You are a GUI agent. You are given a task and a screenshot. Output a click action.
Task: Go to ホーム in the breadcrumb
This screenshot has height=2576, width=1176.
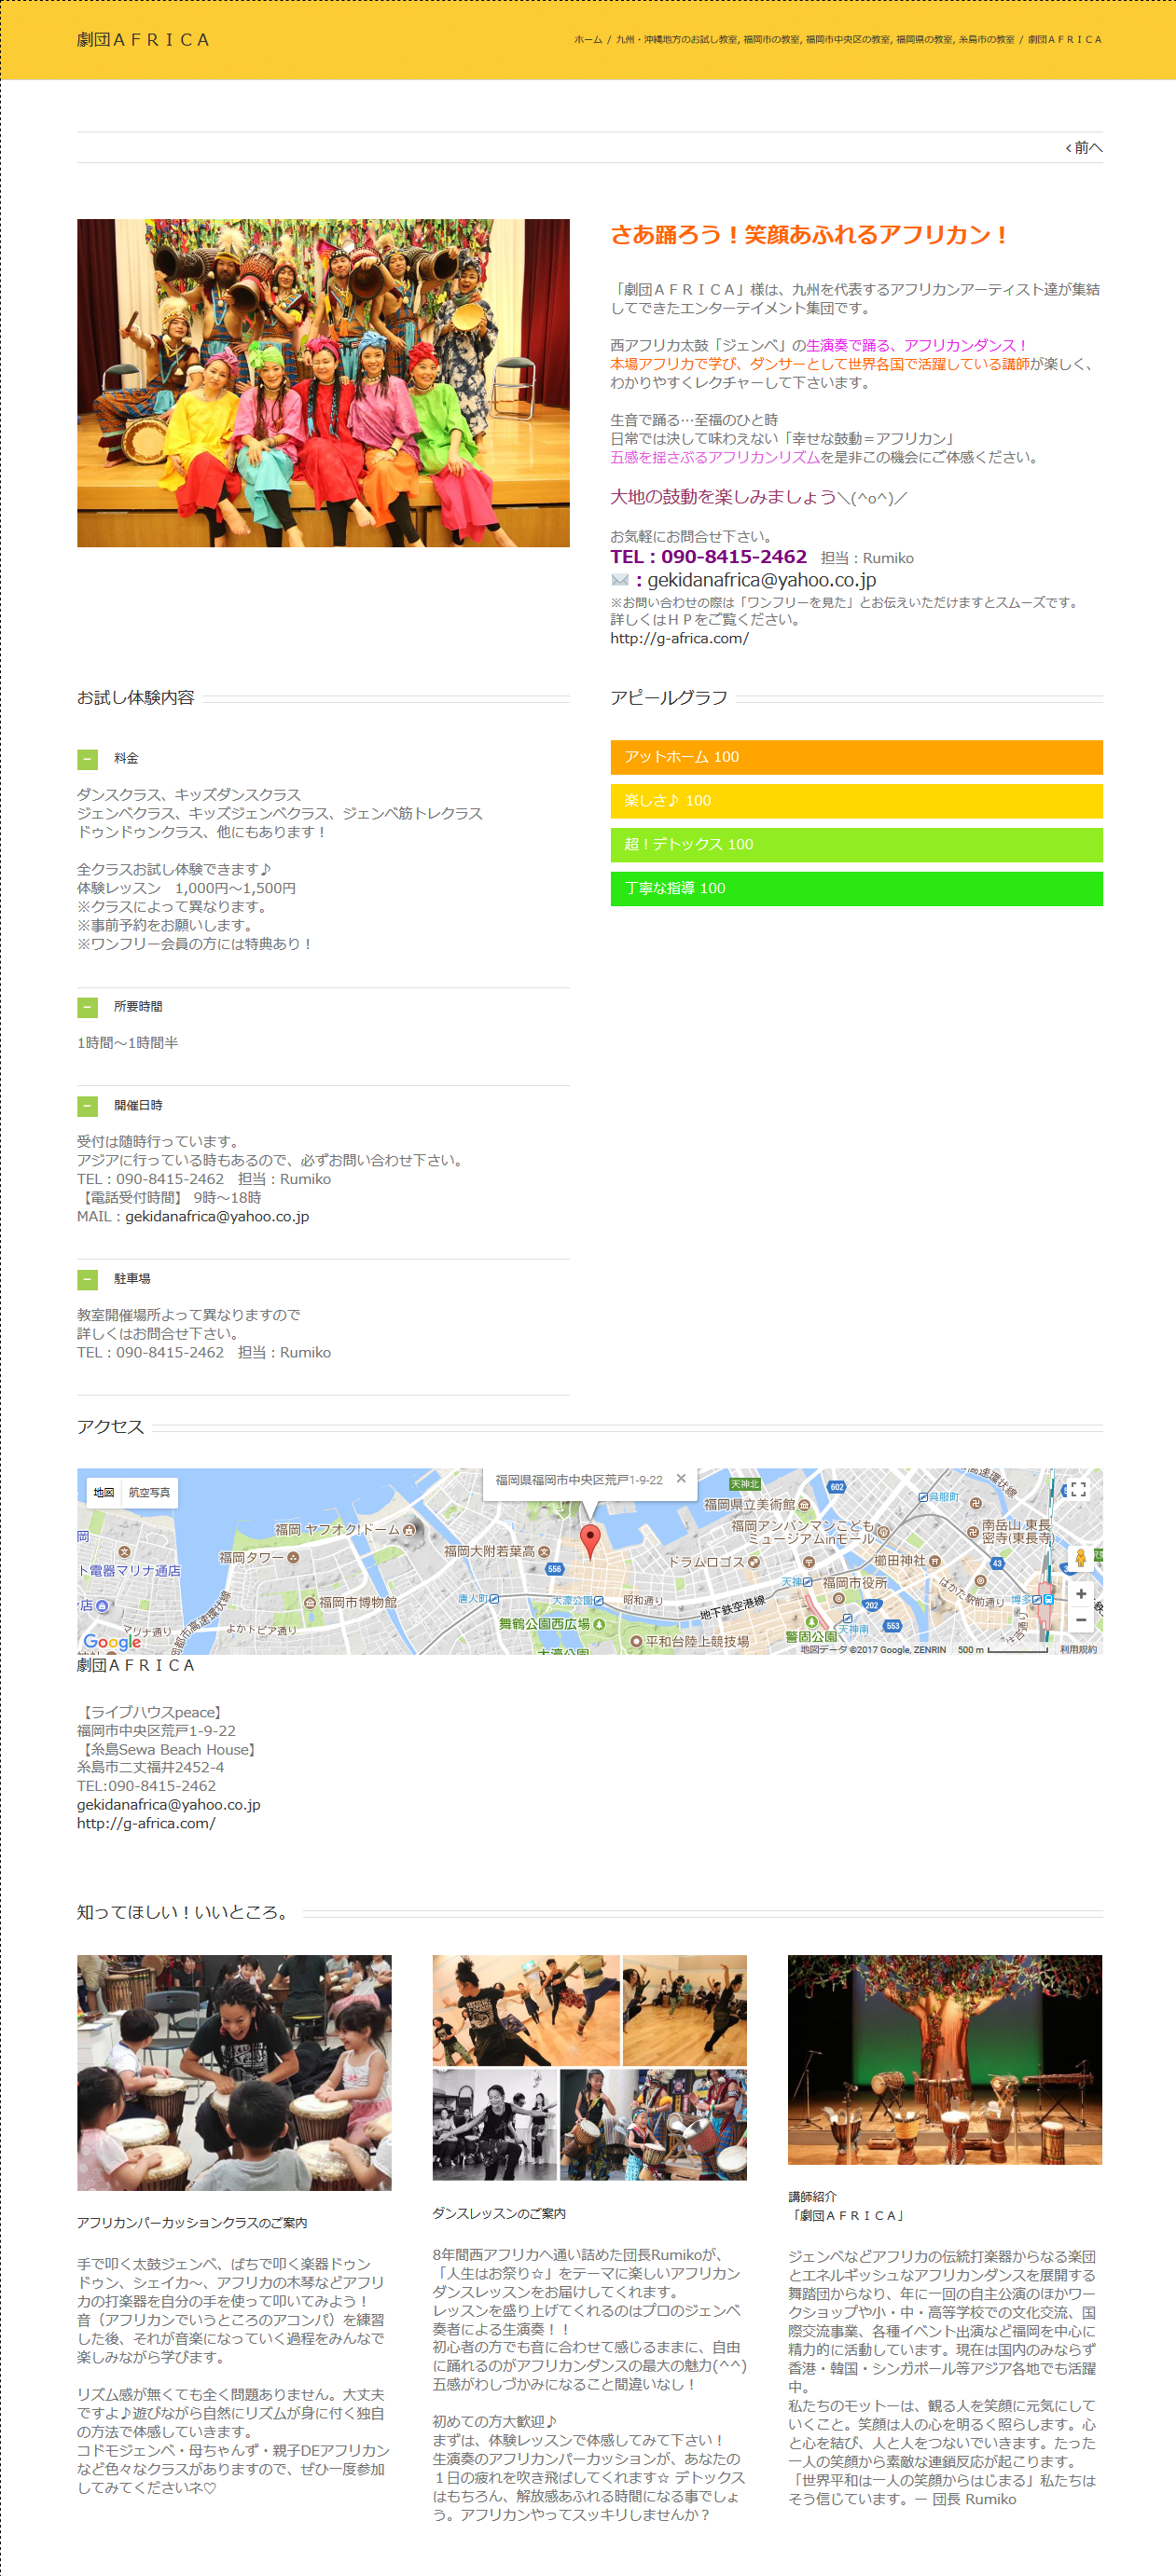coord(588,40)
